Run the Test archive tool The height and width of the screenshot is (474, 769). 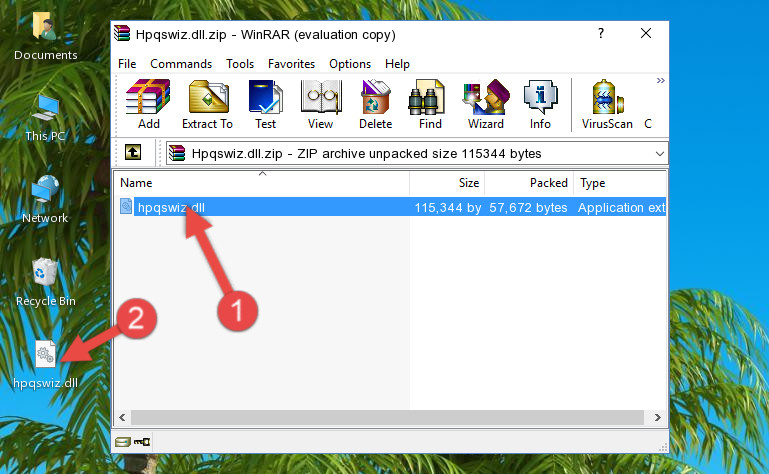[x=265, y=104]
